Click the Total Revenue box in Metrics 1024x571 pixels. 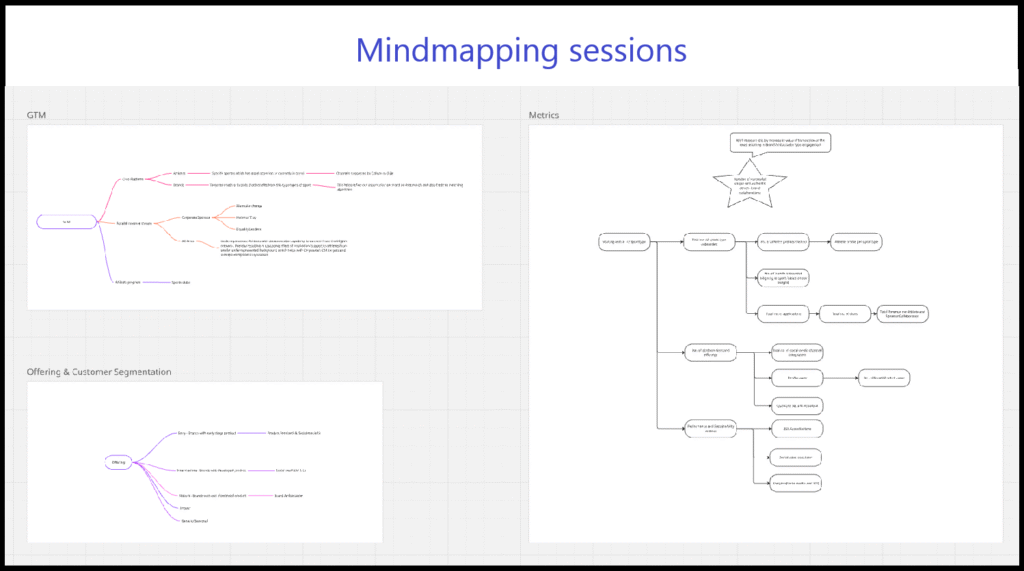[903, 313]
